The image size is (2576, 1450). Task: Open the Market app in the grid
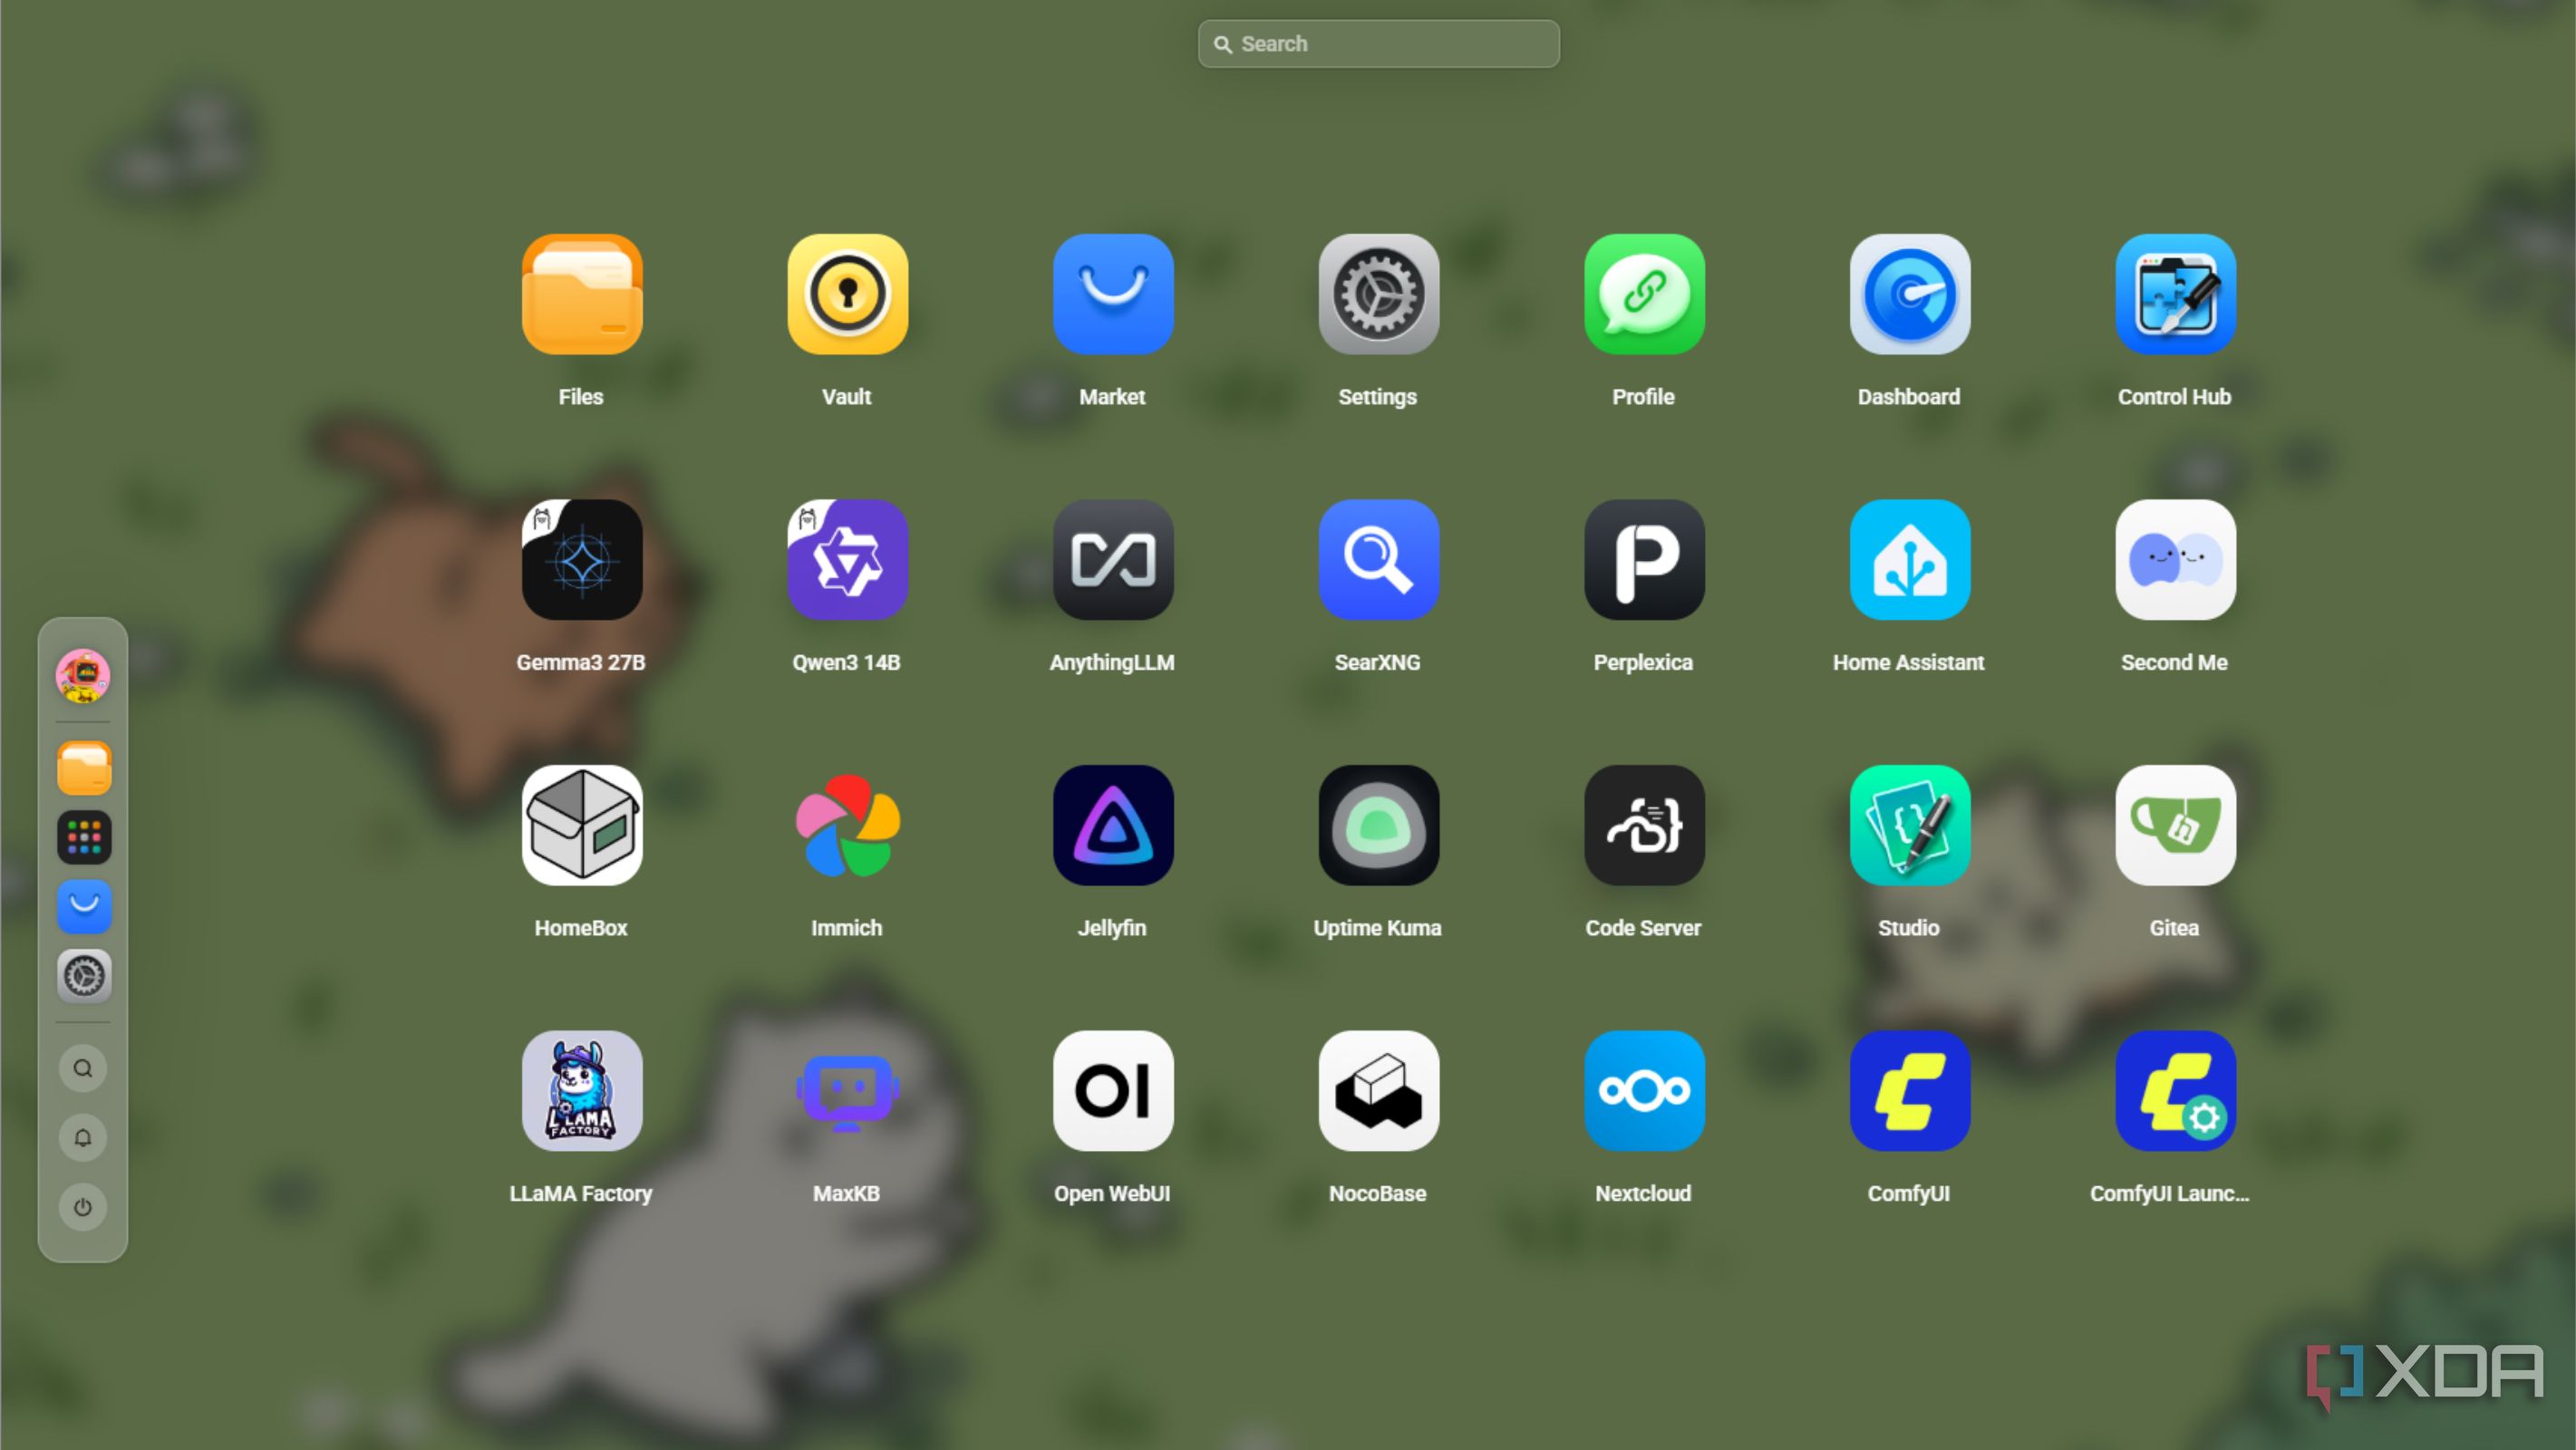point(1113,294)
